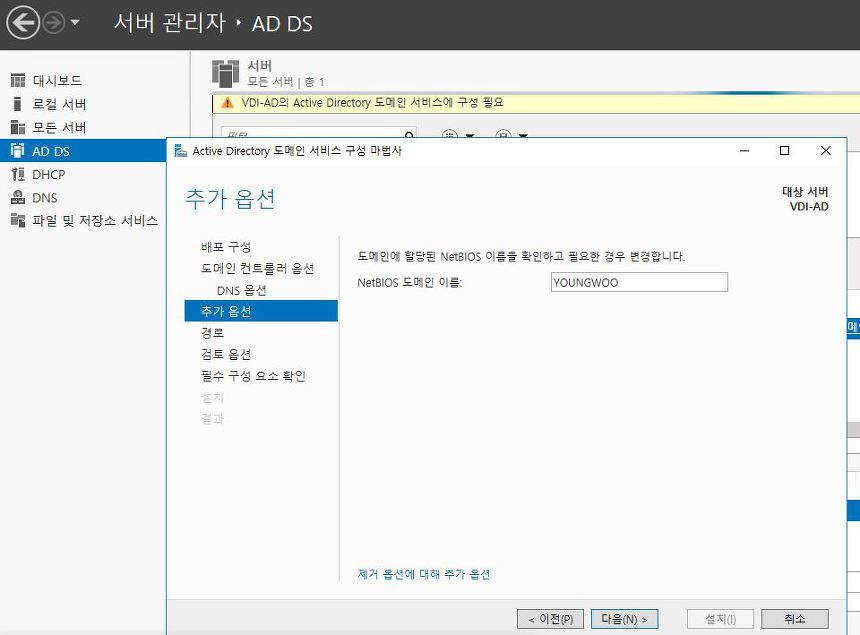This screenshot has height=635, width=860.
Task: Go to 경로 wizard step
Action: (212, 333)
